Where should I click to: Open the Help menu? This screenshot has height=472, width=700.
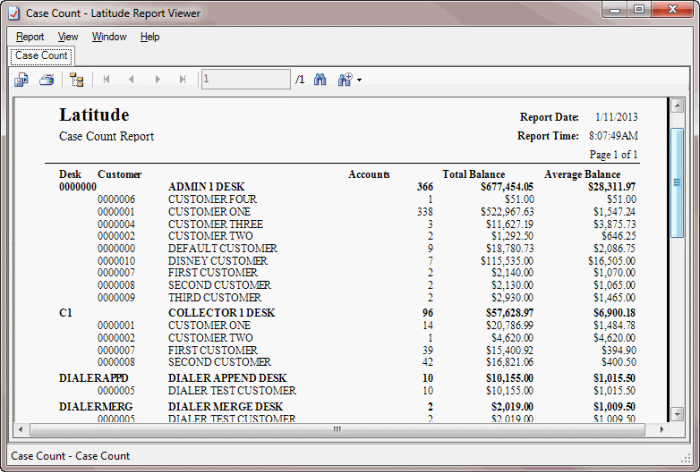tap(150, 37)
